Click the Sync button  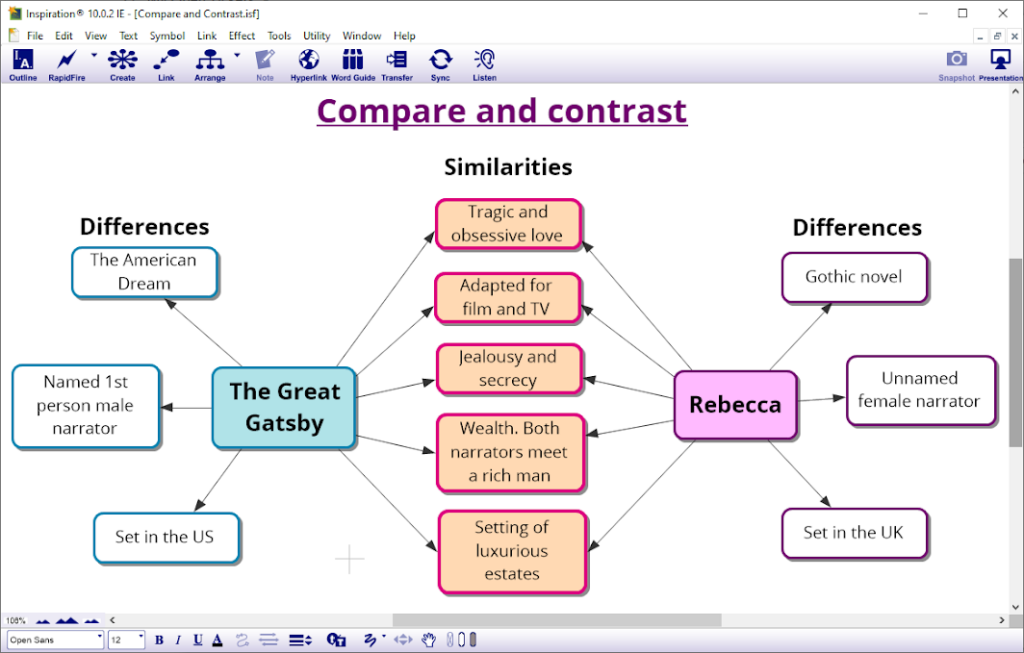440,65
